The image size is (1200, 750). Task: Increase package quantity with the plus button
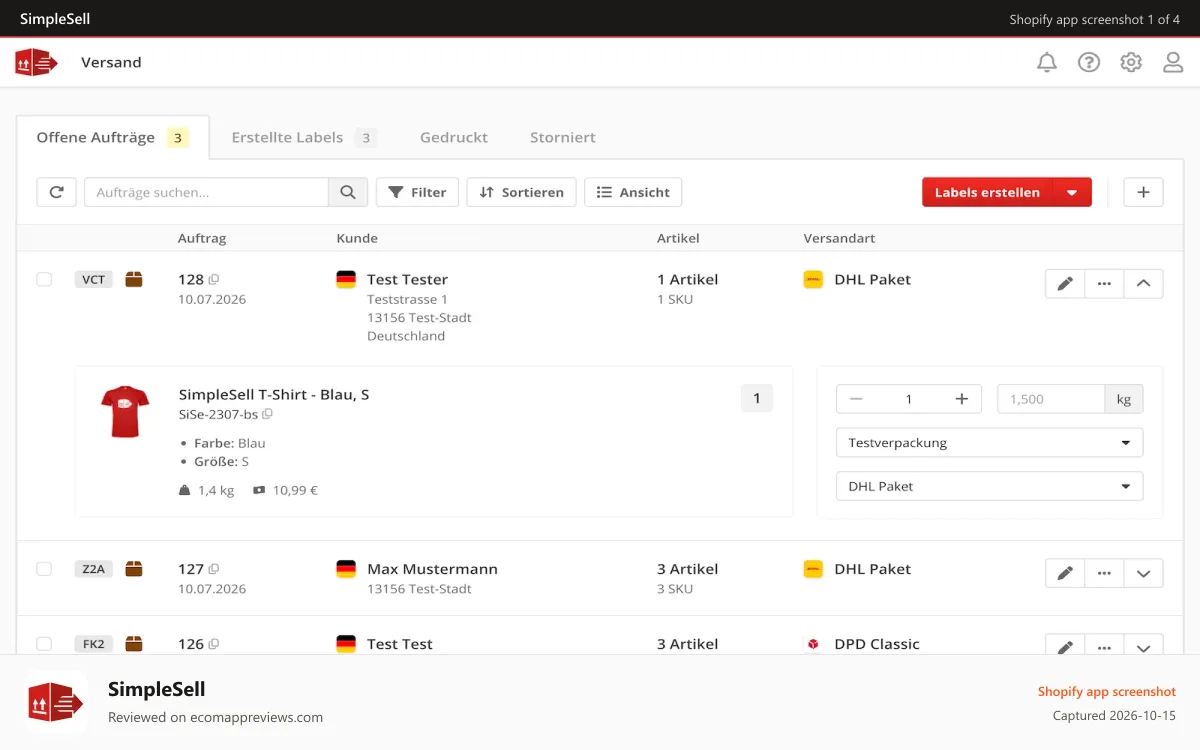click(962, 399)
